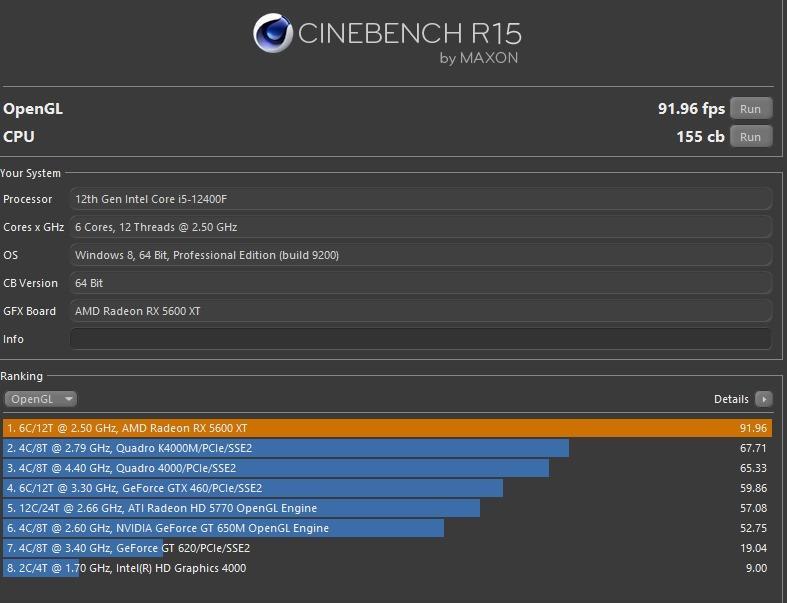Screen dimensions: 787x603
Task: Click the Processor field showing i5-12400F
Action: click(421, 199)
